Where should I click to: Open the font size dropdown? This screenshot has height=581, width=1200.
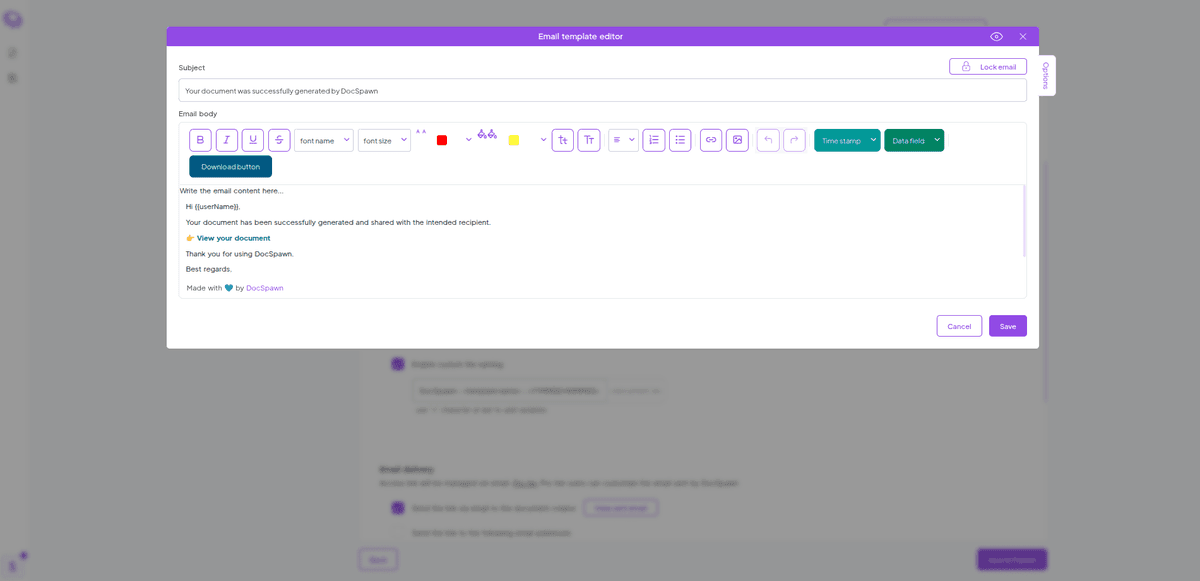[x=384, y=140]
